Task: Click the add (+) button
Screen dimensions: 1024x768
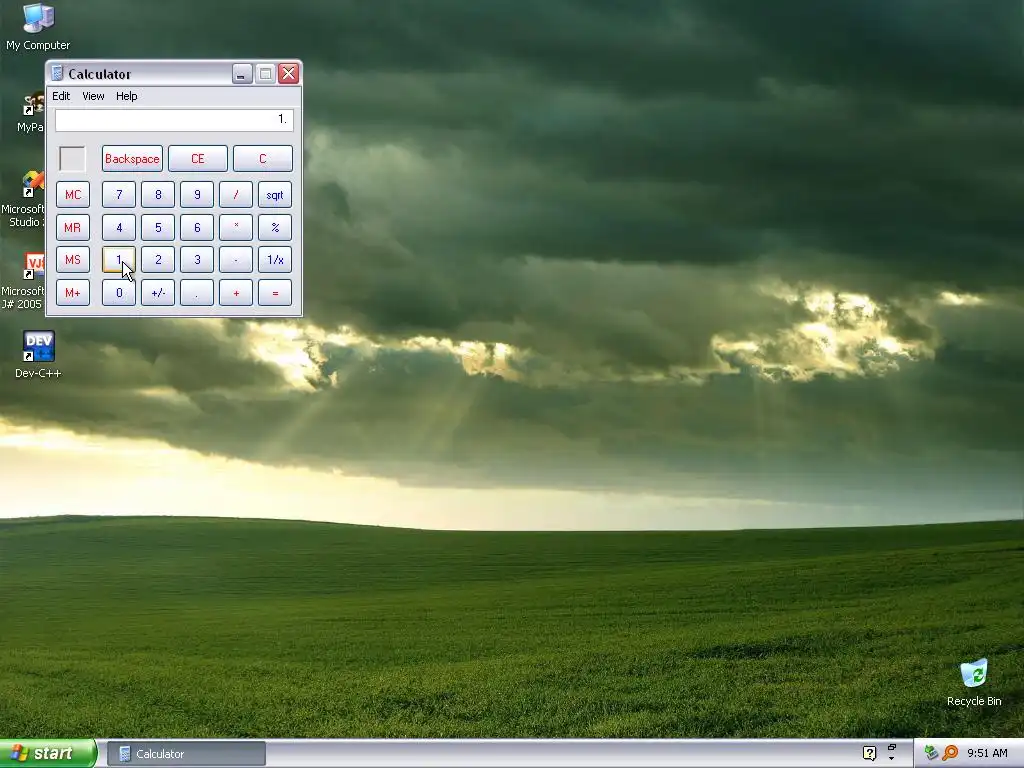Action: pyautogui.click(x=236, y=293)
